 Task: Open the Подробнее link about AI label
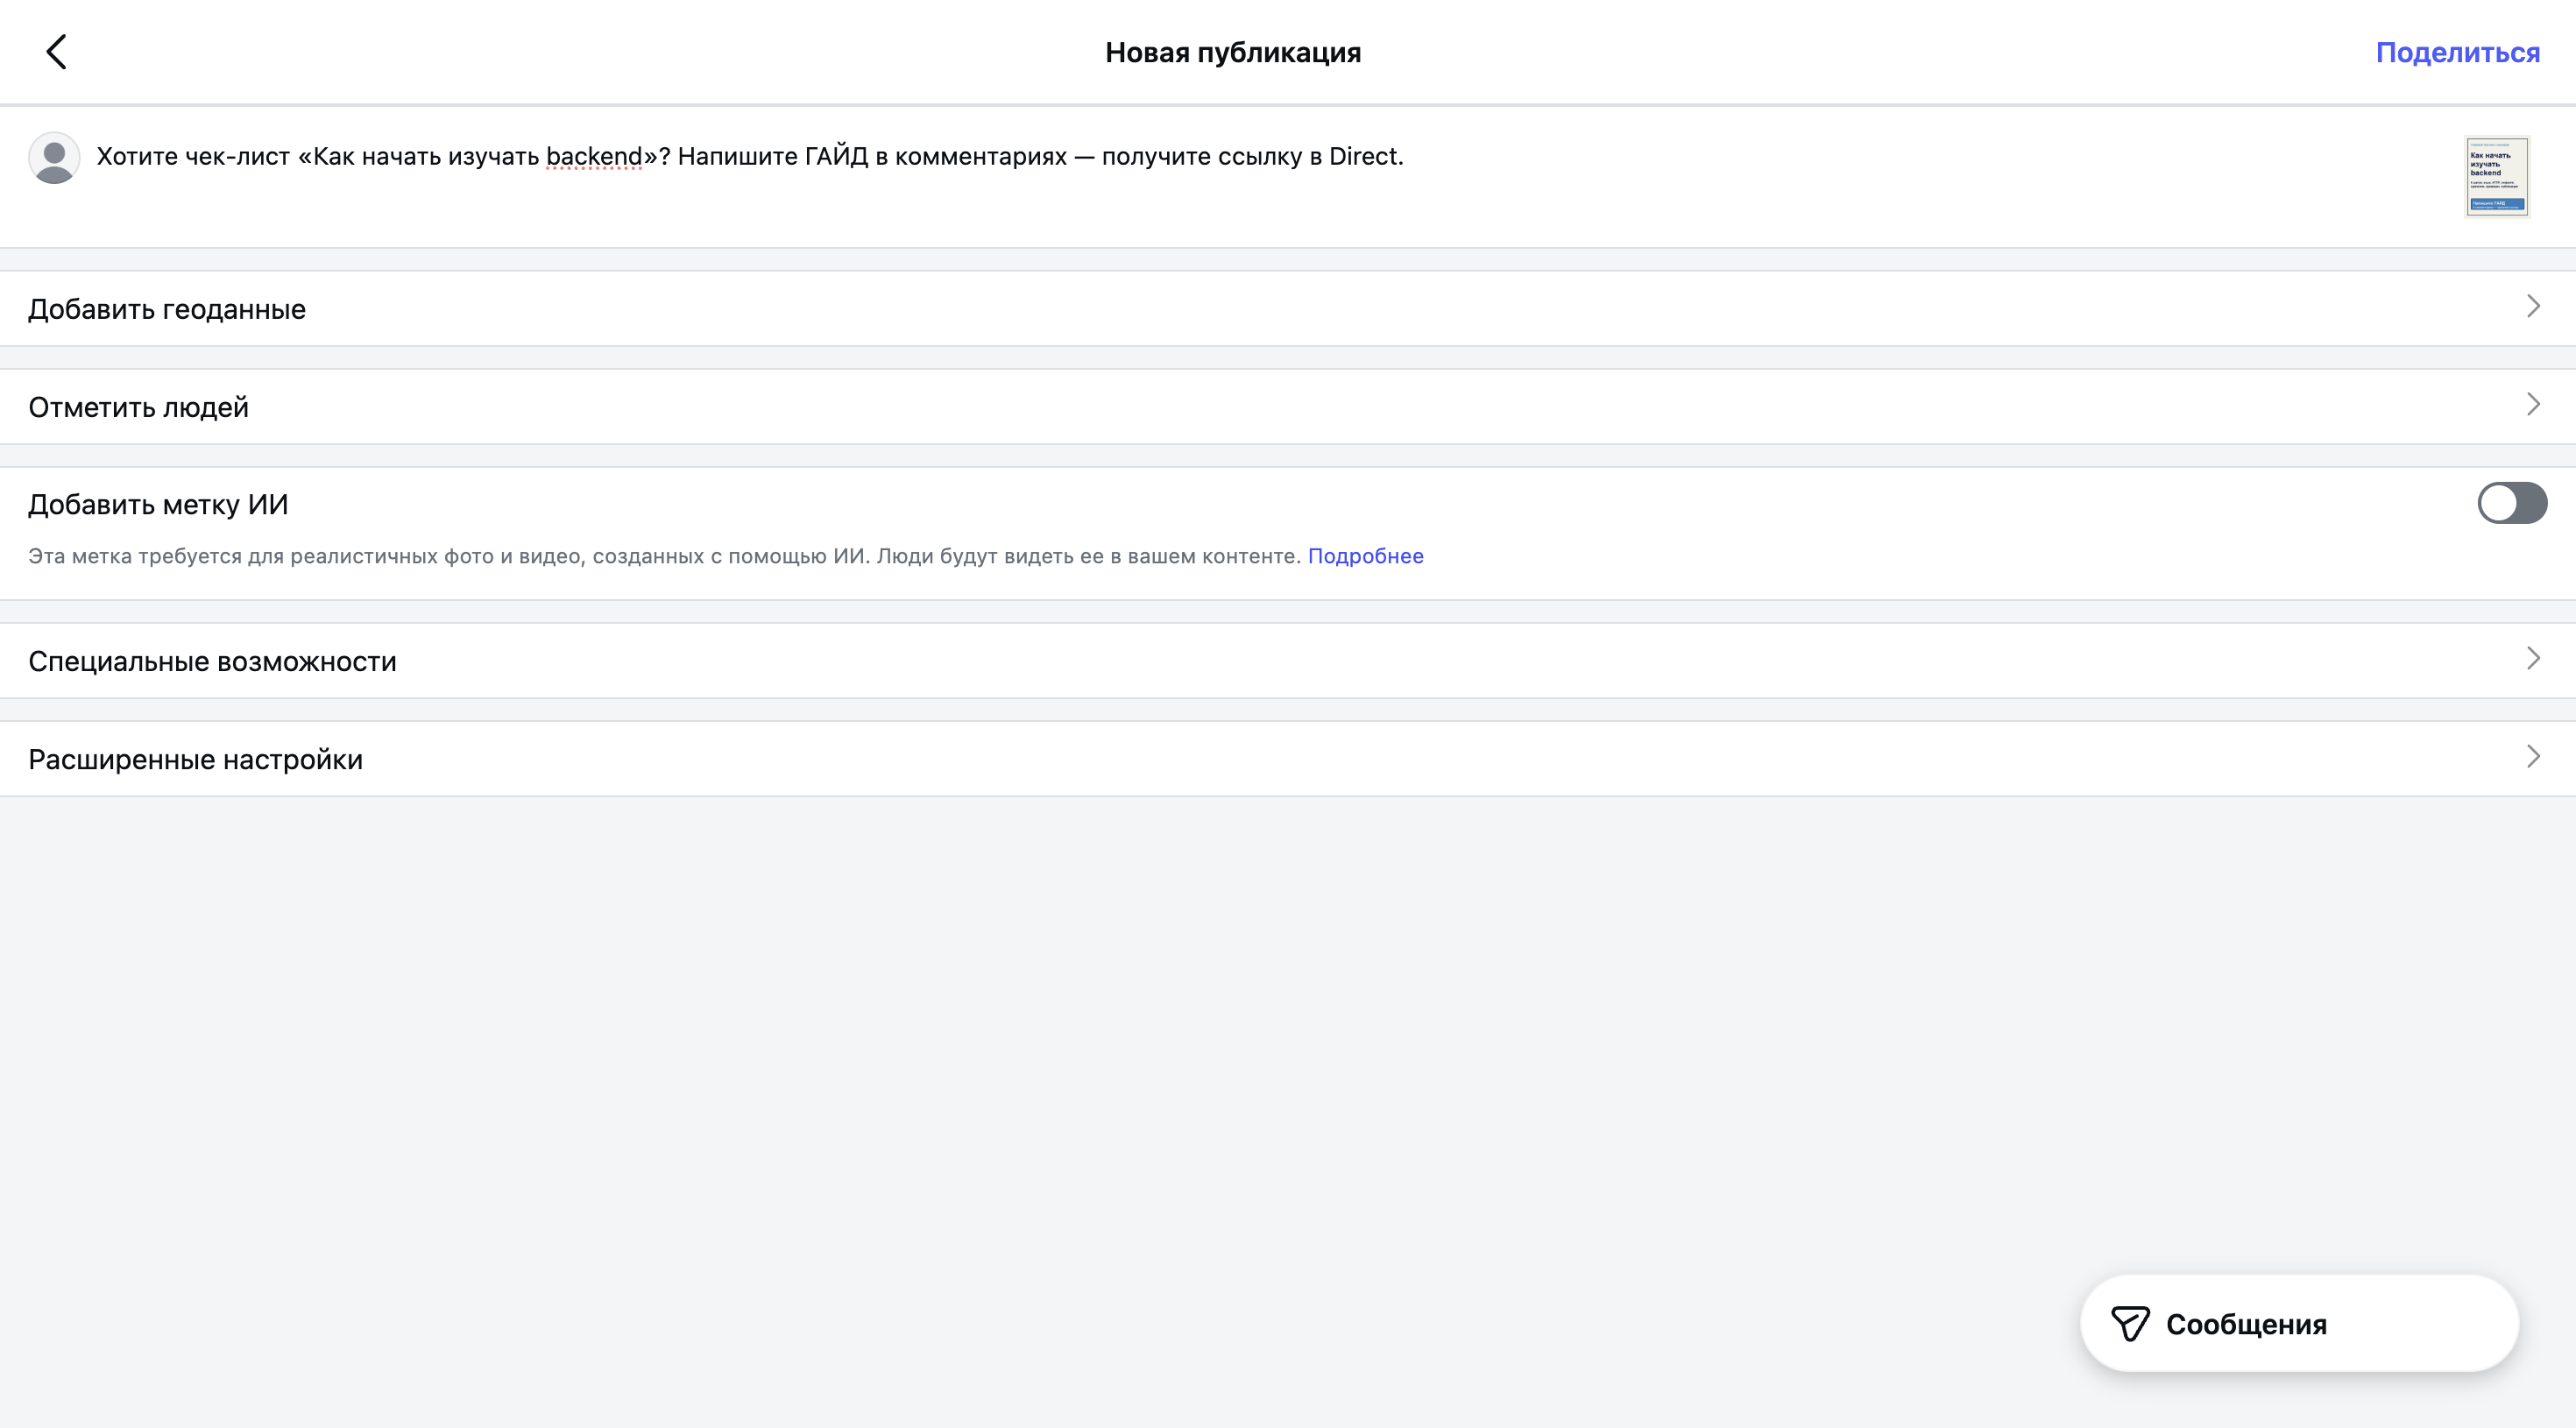point(1365,556)
